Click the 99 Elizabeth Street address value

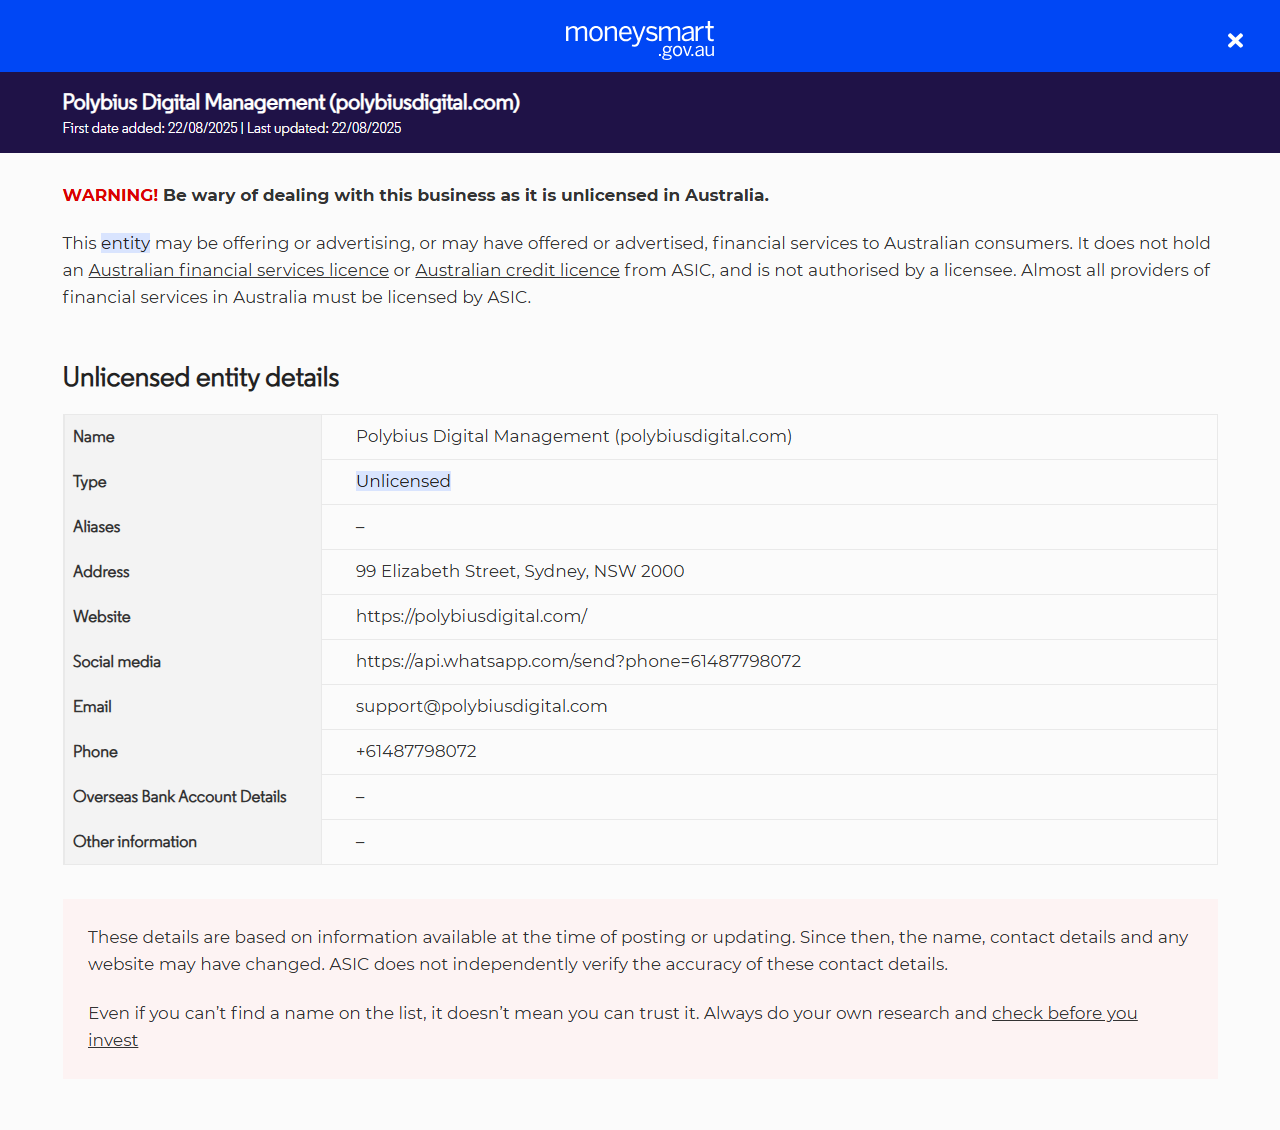pos(520,571)
